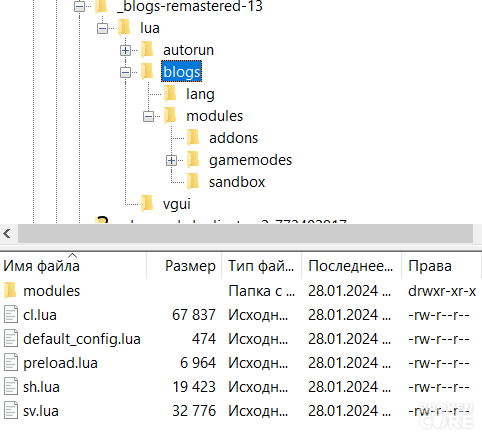Collapse the blogs folder node
The width and height of the screenshot is (482, 433).
125,72
